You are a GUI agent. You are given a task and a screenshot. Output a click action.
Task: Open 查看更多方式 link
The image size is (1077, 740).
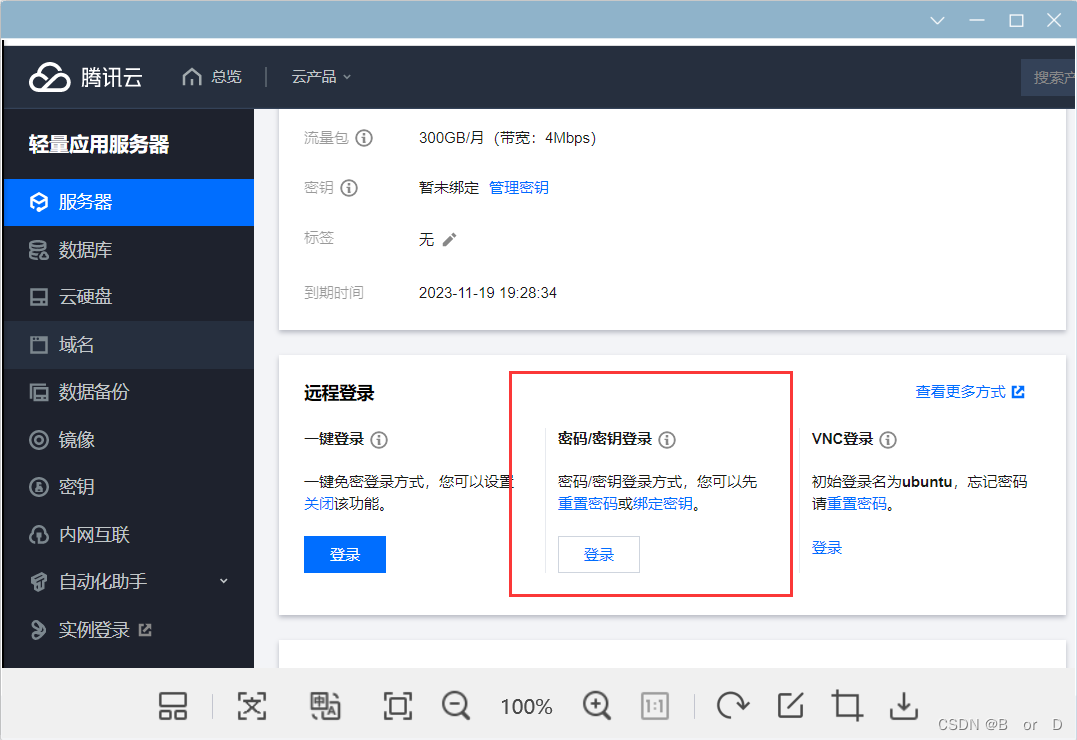click(x=970, y=392)
